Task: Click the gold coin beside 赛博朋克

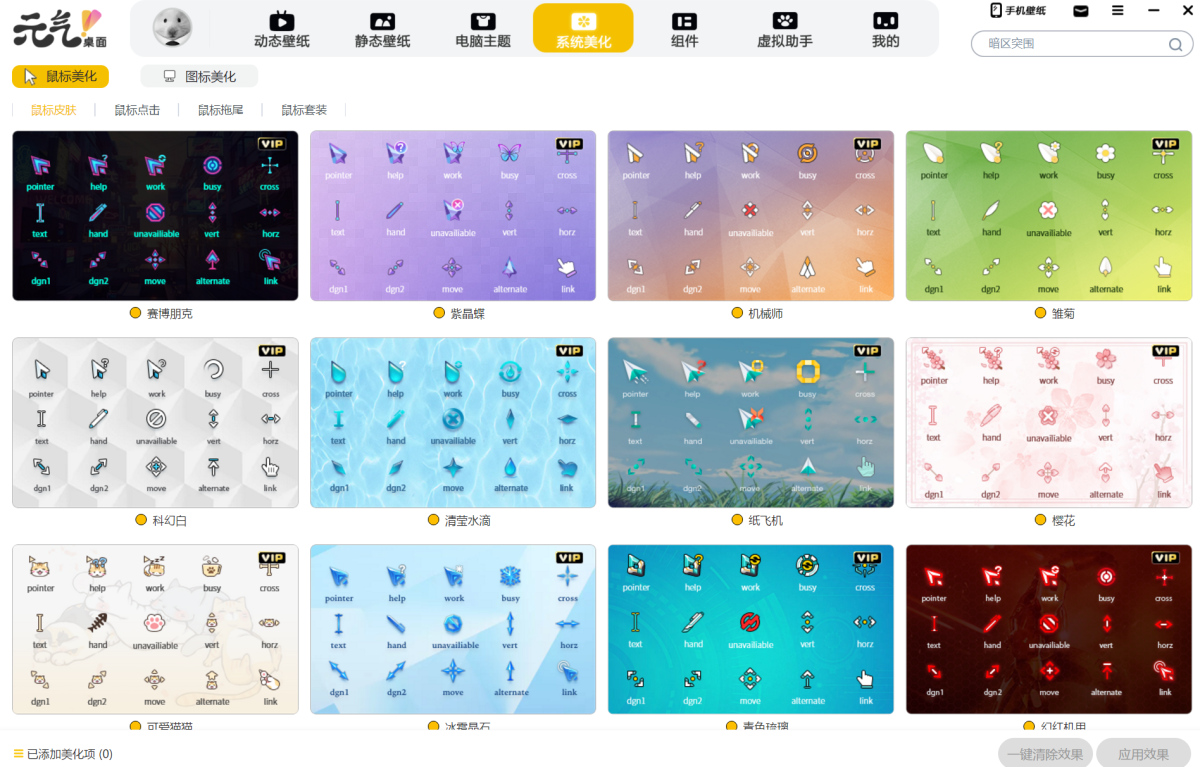Action: tap(135, 313)
